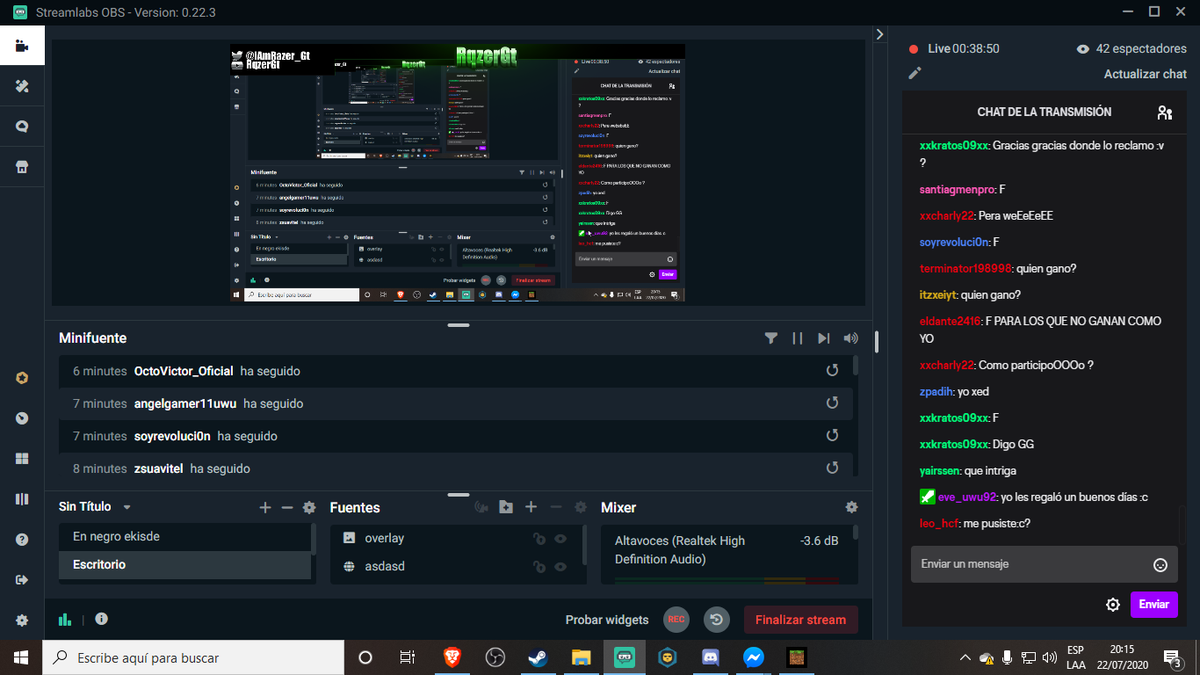This screenshot has height=675, width=1200.
Task: Skip the current alert in Minifuente
Action: click(x=824, y=338)
